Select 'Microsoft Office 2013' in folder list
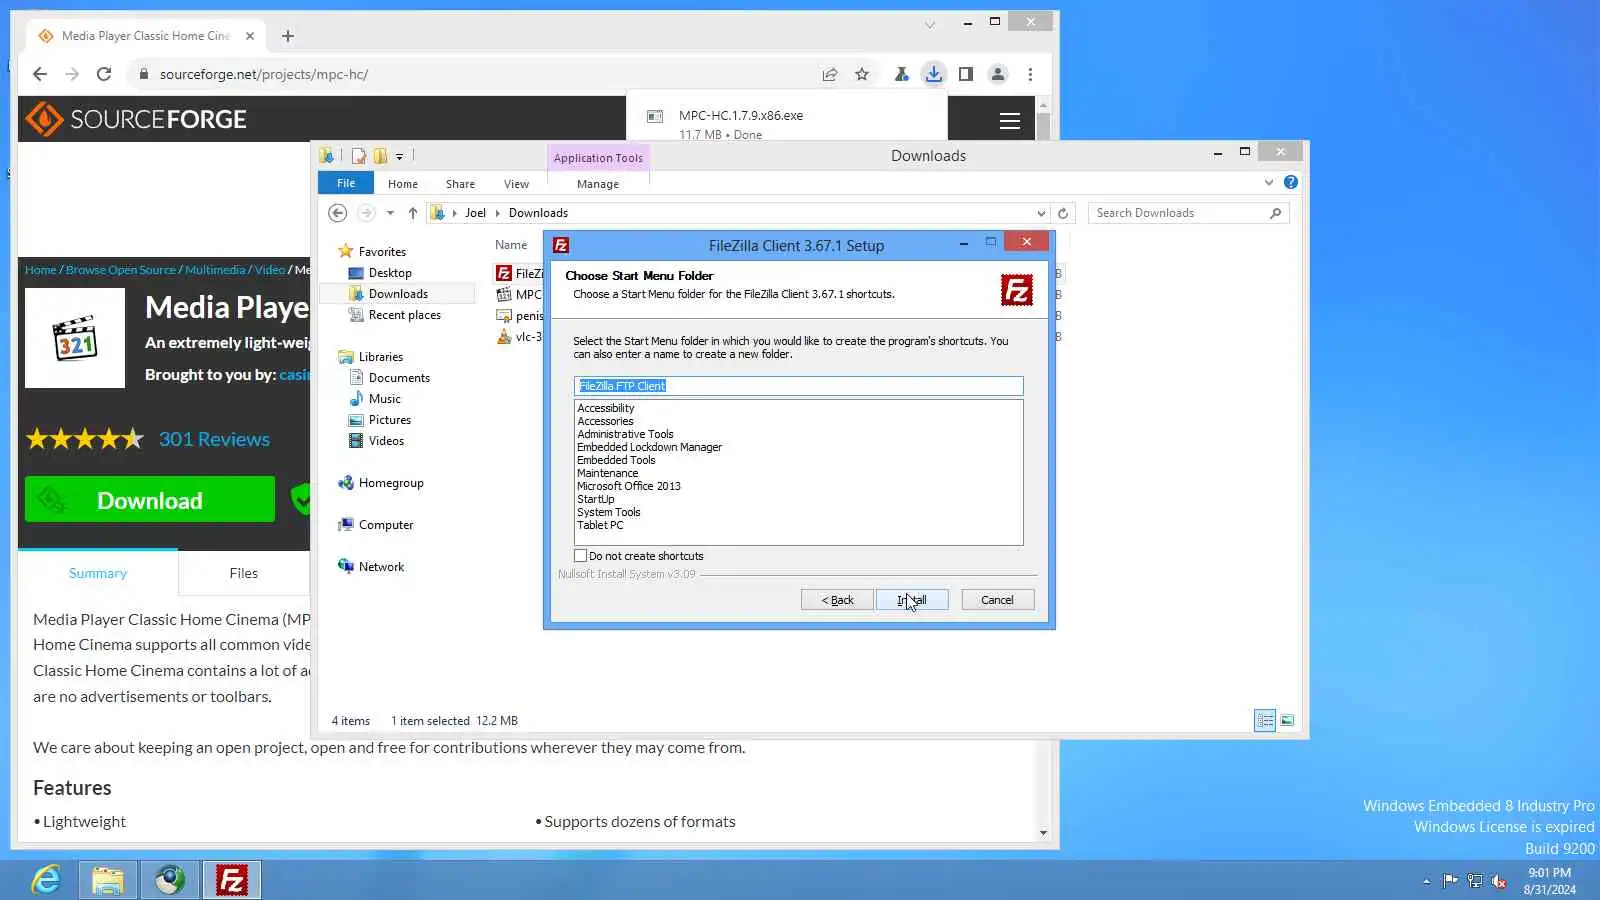 point(629,486)
